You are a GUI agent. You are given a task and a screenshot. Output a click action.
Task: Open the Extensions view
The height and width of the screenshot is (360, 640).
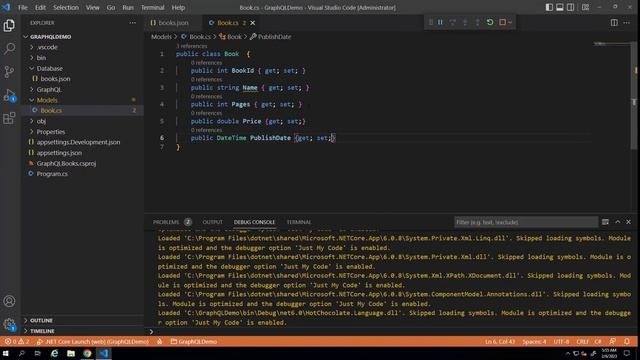9,118
